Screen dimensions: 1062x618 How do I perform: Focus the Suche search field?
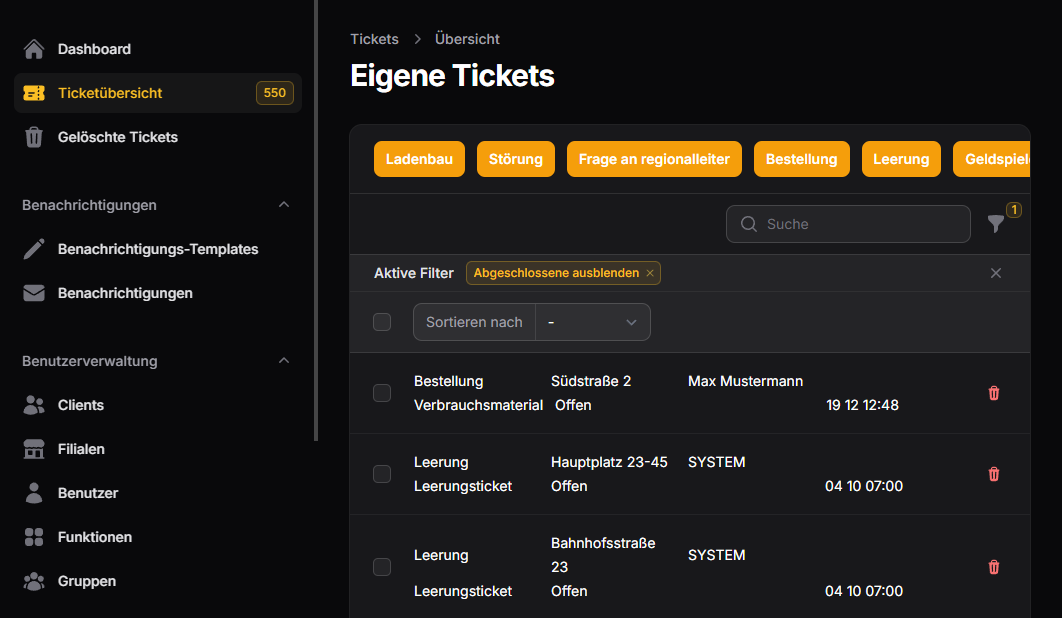(x=848, y=224)
